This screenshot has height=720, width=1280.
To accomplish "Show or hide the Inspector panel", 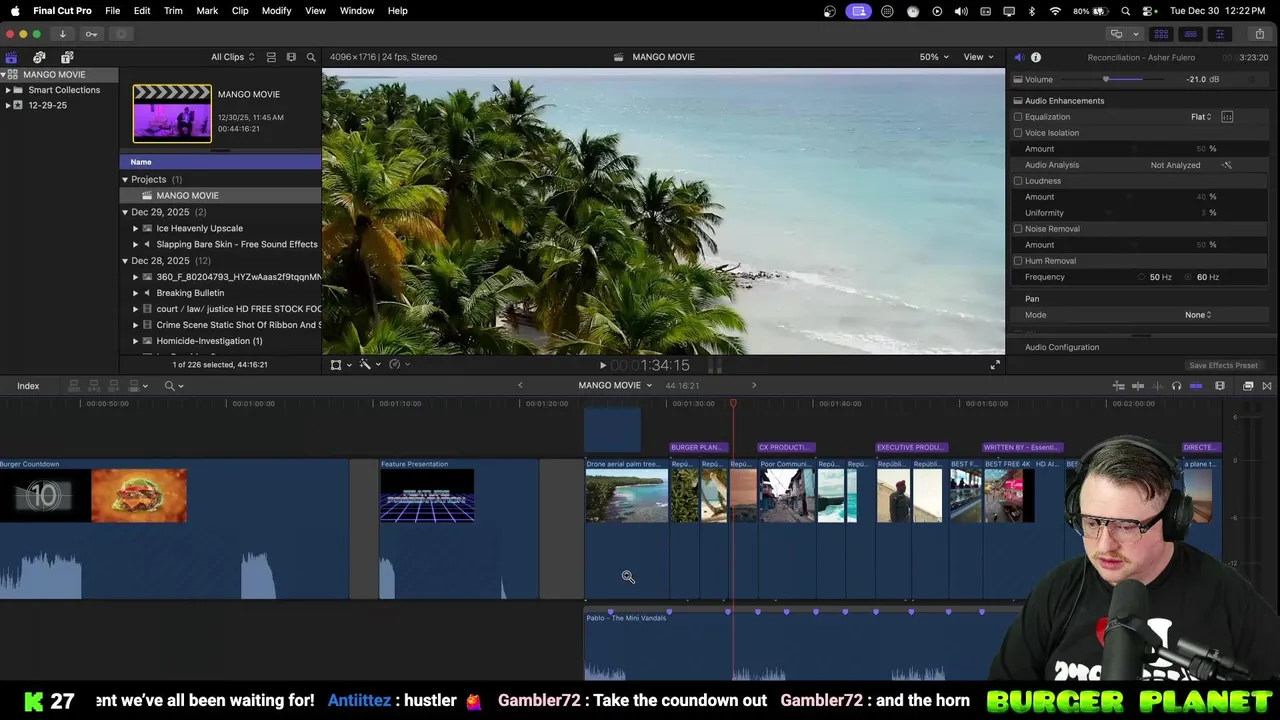I will [x=1219, y=34].
